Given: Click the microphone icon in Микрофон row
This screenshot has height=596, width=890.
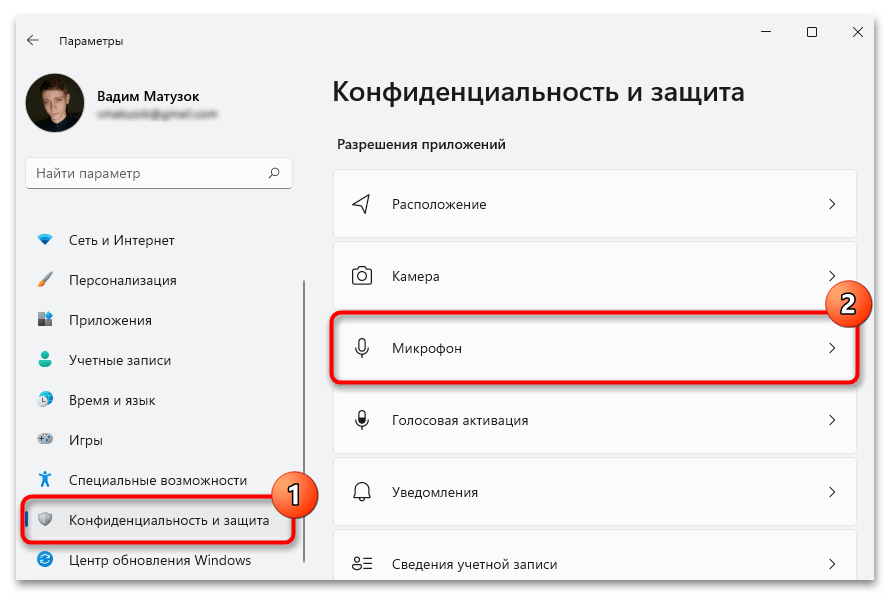Looking at the screenshot, I should pyautogui.click(x=362, y=348).
